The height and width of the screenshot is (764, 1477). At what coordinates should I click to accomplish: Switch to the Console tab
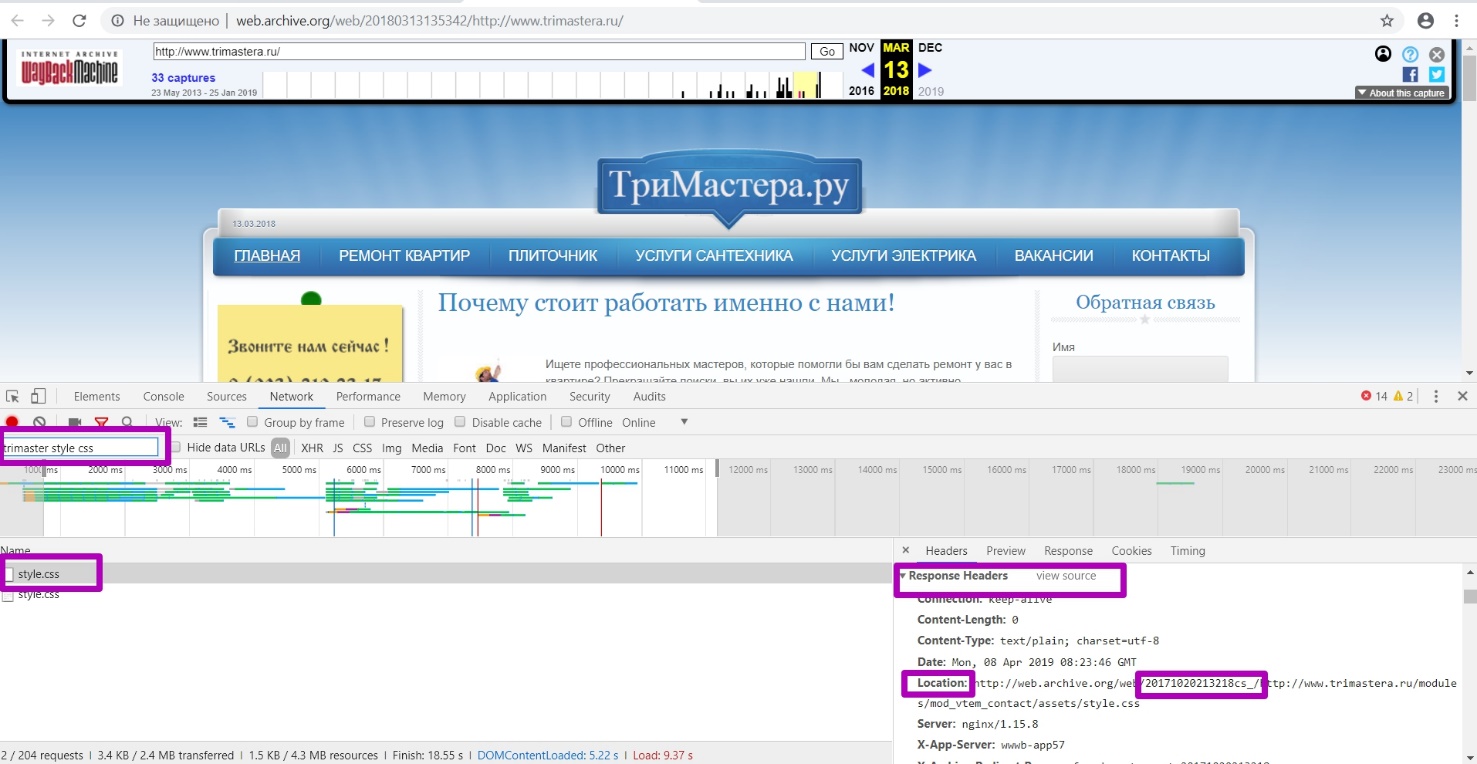pos(164,396)
